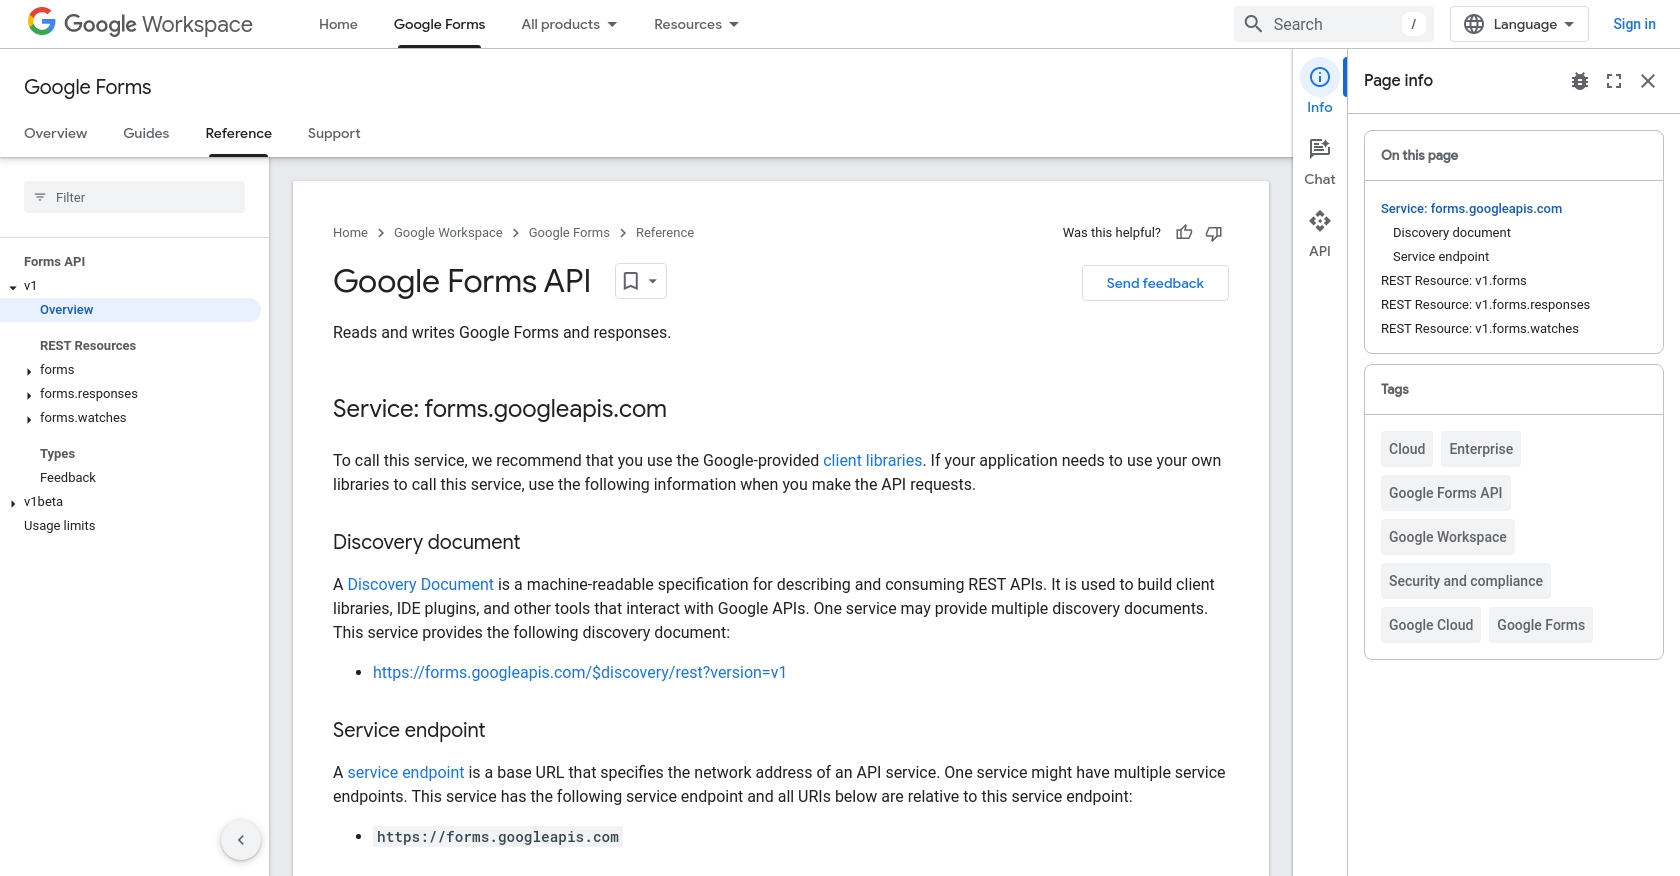The height and width of the screenshot is (876, 1680).
Task: Open the Discovery Document link
Action: [x=420, y=584]
